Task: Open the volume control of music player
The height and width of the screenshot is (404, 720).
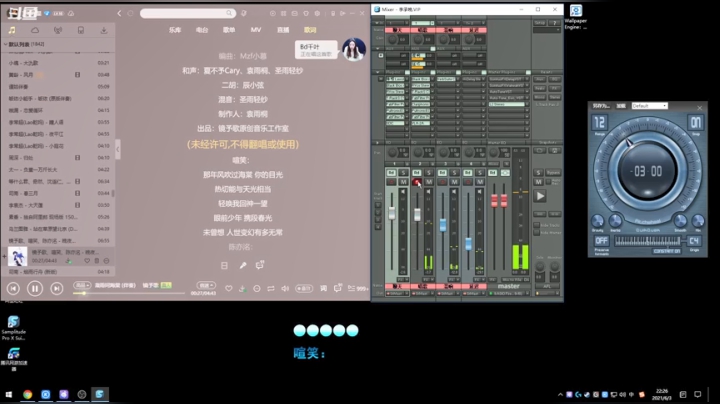Action: (x=285, y=288)
